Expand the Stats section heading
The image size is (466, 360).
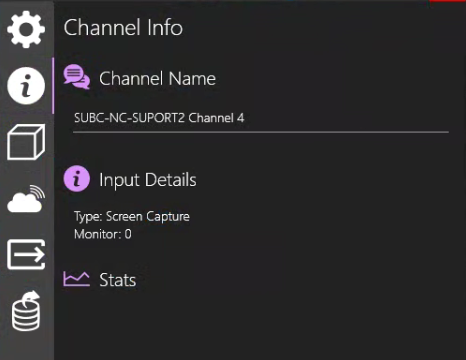point(118,280)
